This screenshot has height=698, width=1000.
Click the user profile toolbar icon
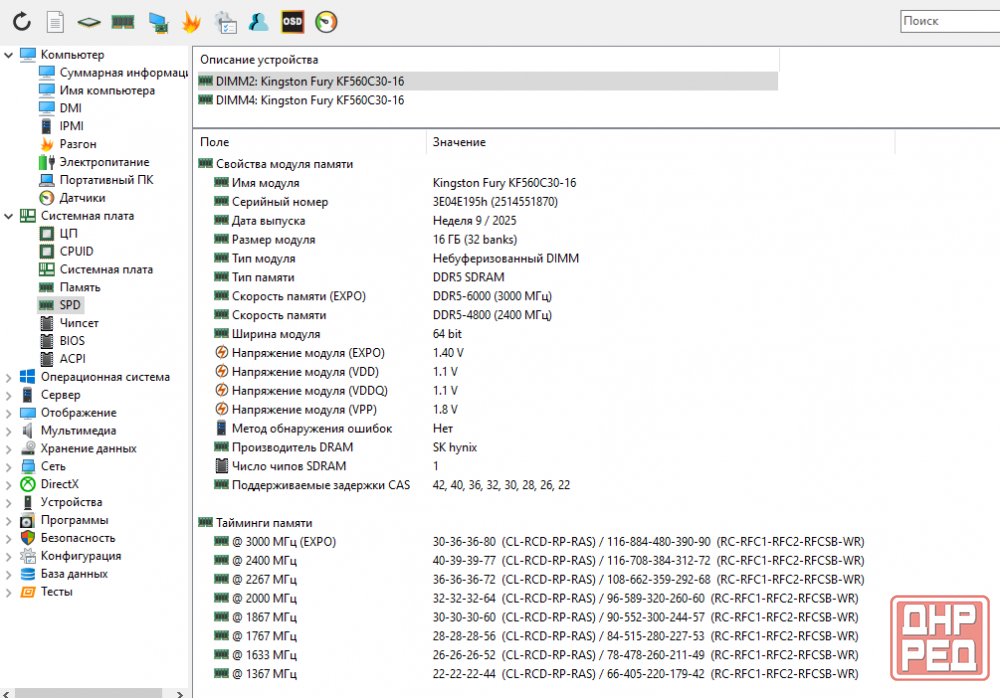pyautogui.click(x=259, y=22)
